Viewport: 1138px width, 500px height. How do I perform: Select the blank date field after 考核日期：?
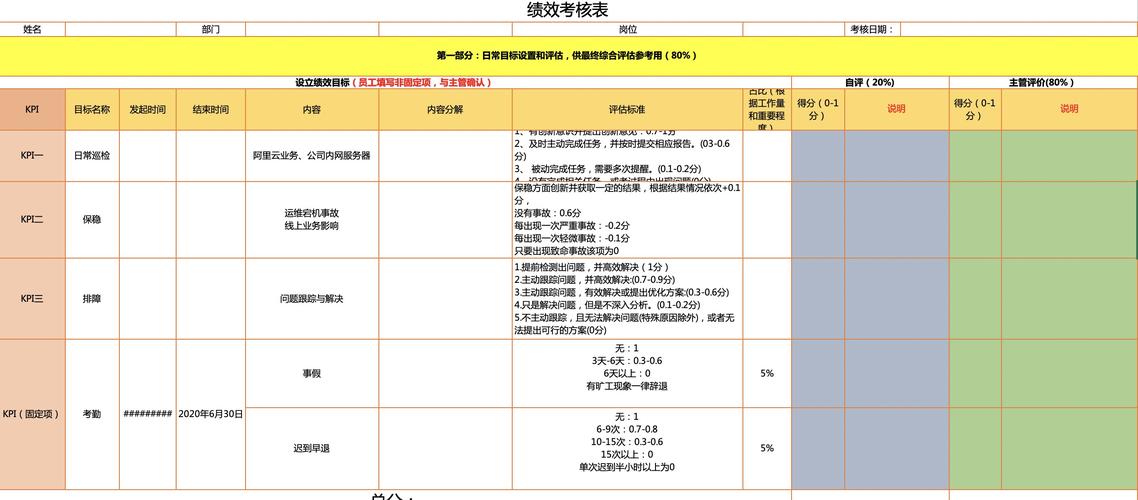pos(1019,30)
